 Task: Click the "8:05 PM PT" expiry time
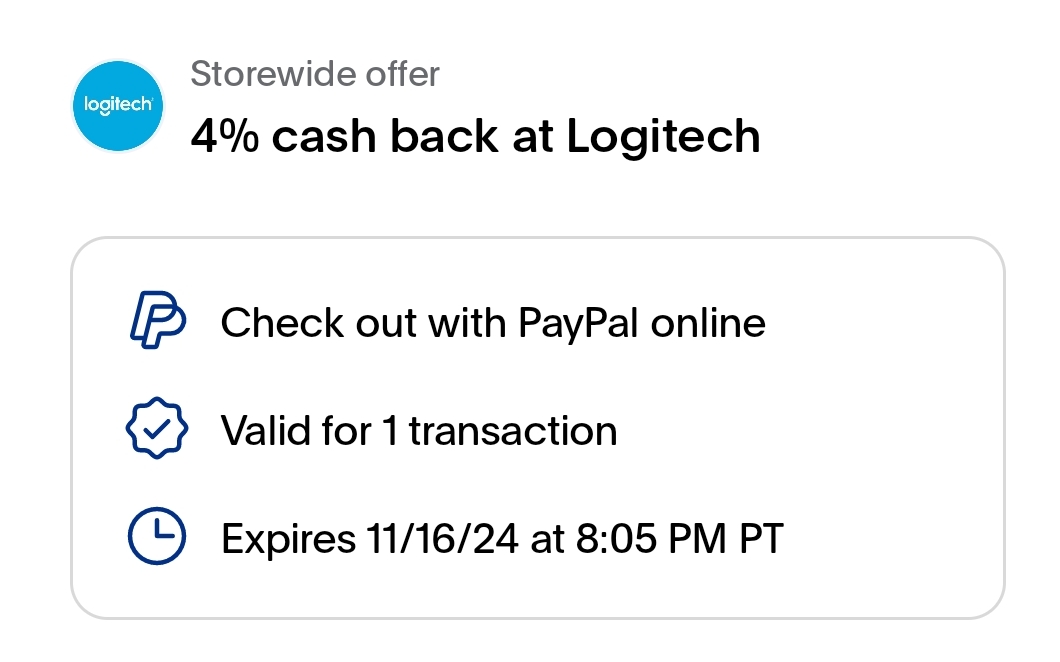(681, 539)
